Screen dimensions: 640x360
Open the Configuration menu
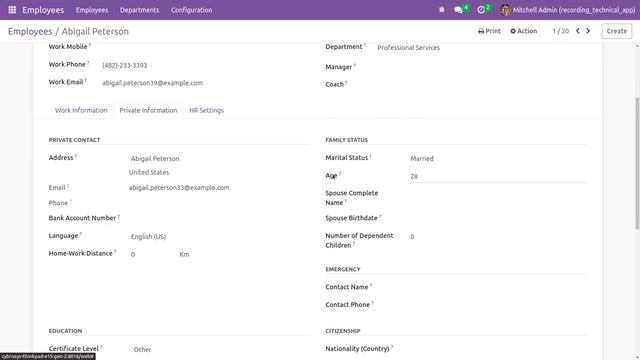coord(191,10)
